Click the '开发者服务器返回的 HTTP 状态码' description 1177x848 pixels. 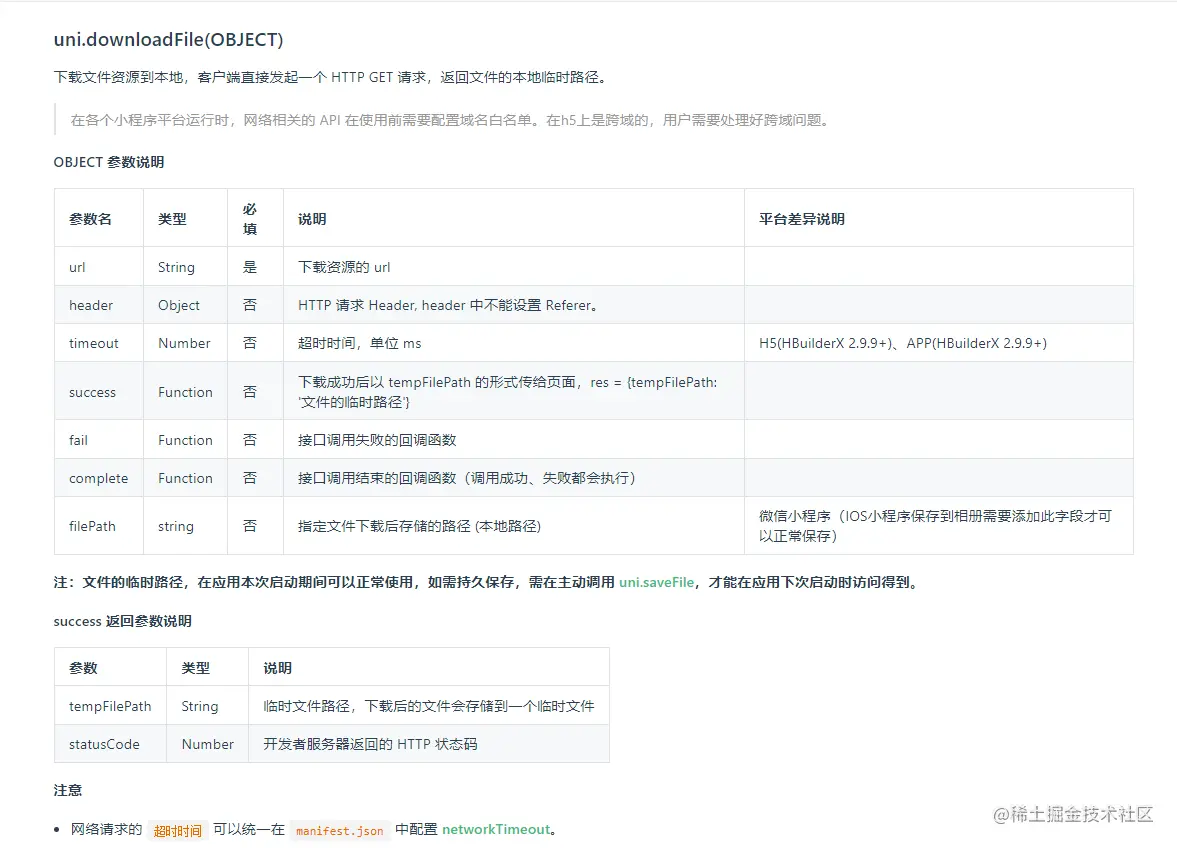(370, 744)
